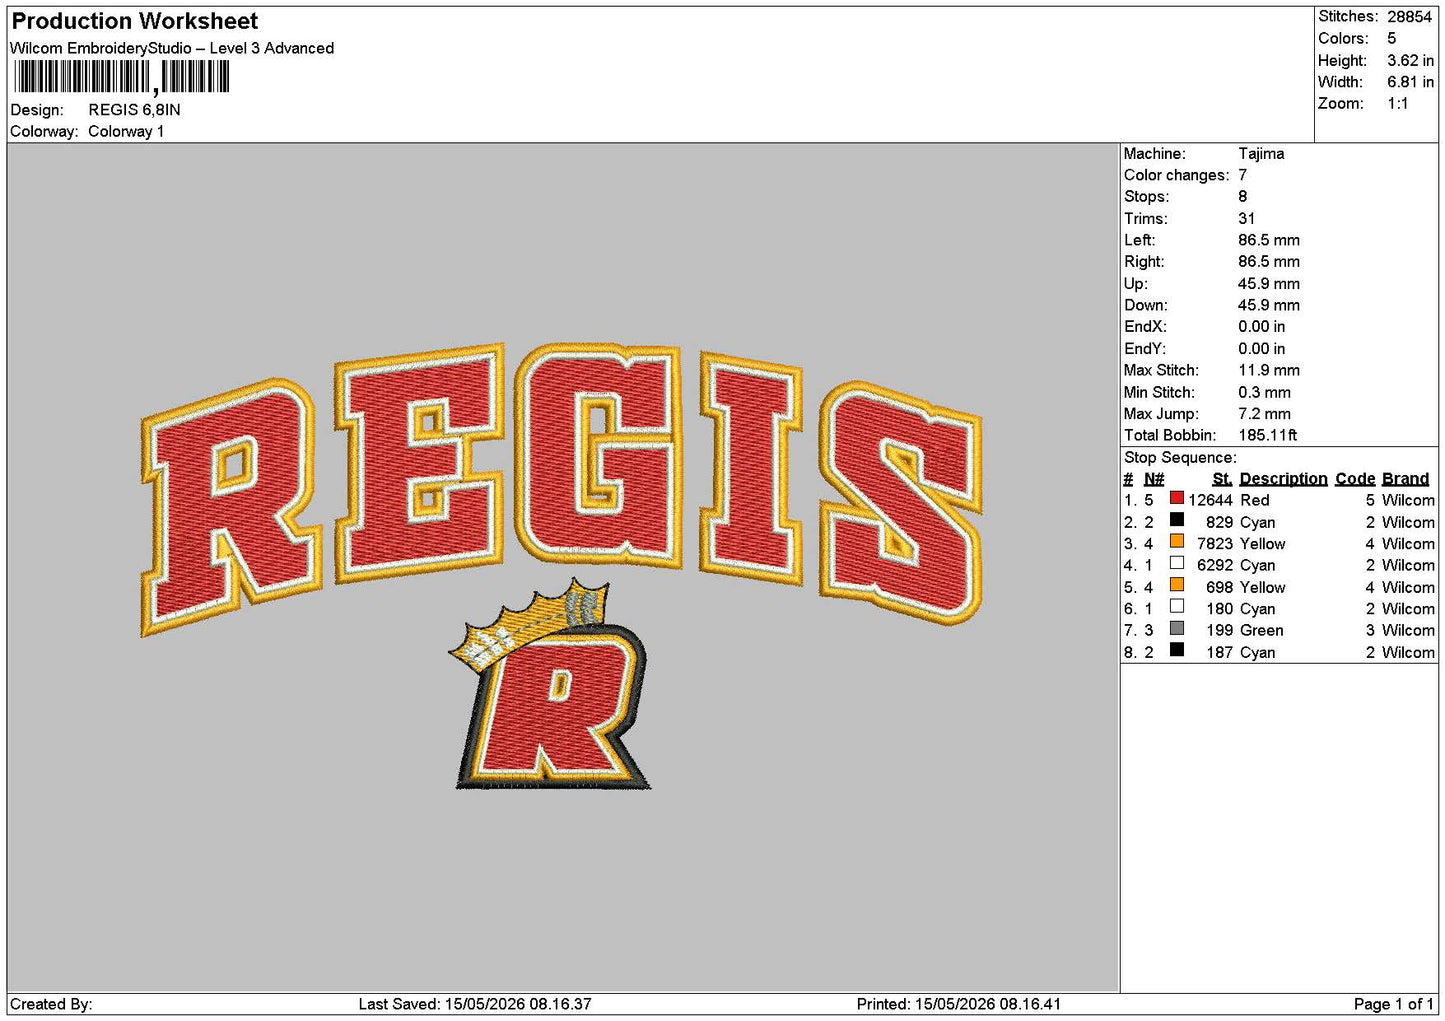Click the Colors value '5' in header

point(1391,38)
